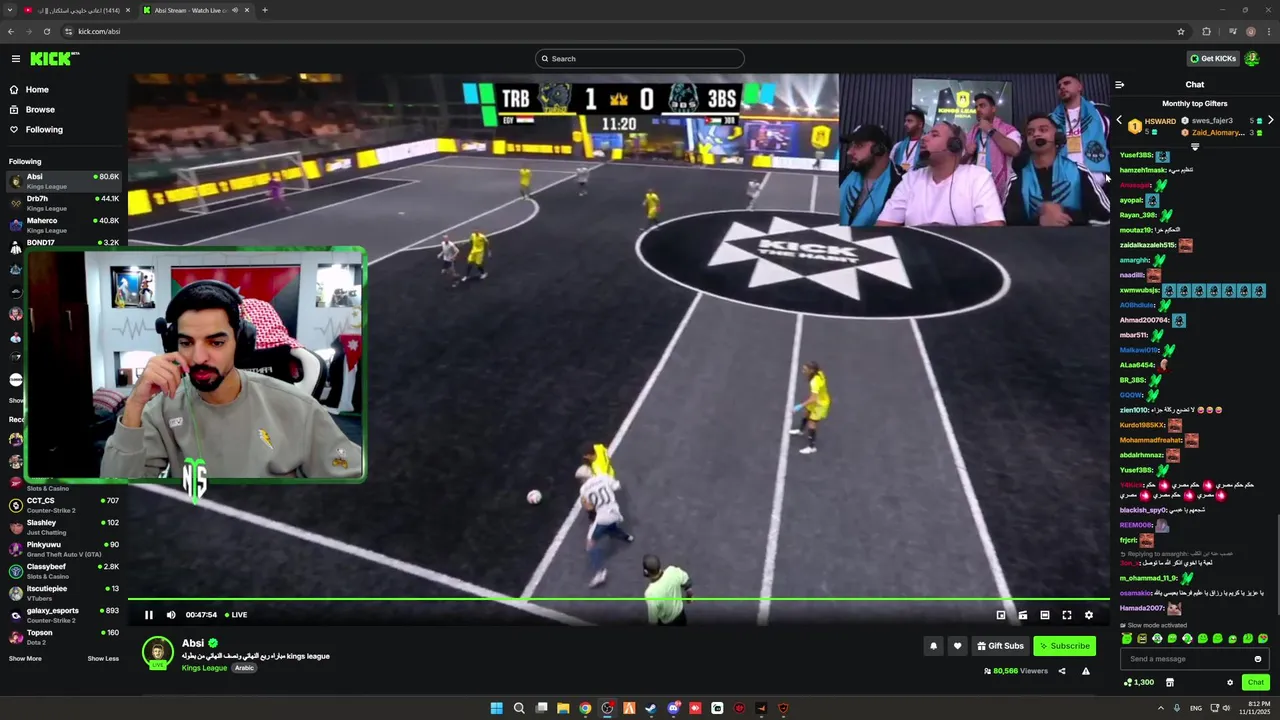The height and width of the screenshot is (720, 1280).
Task: Open Classybeef Slots & Casino channel
Action: (64, 571)
